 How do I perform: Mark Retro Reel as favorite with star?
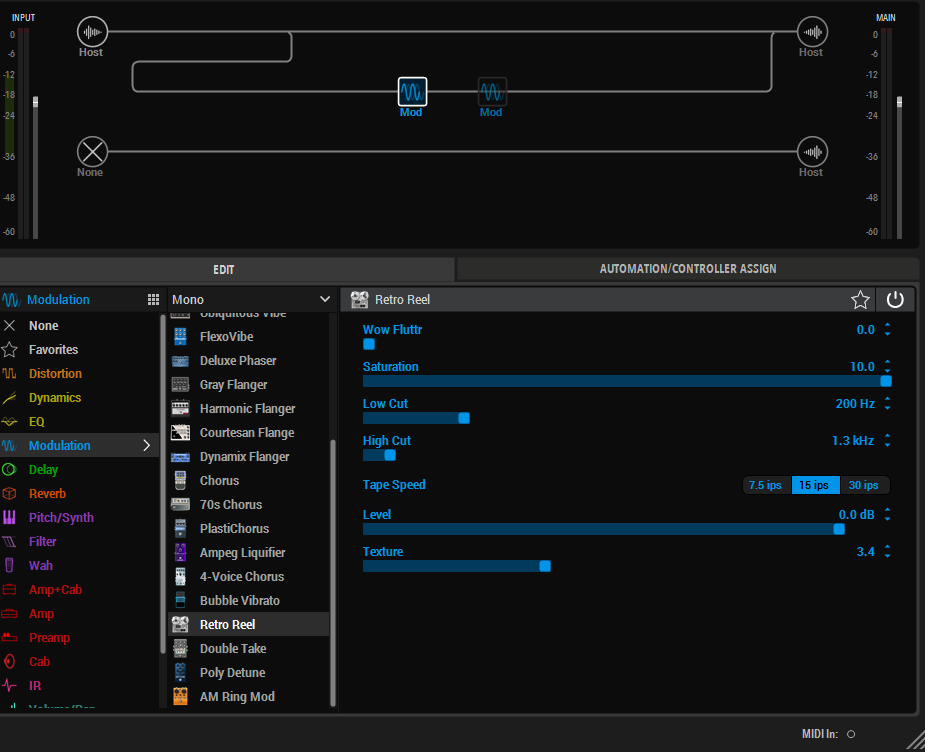pyautogui.click(x=860, y=300)
